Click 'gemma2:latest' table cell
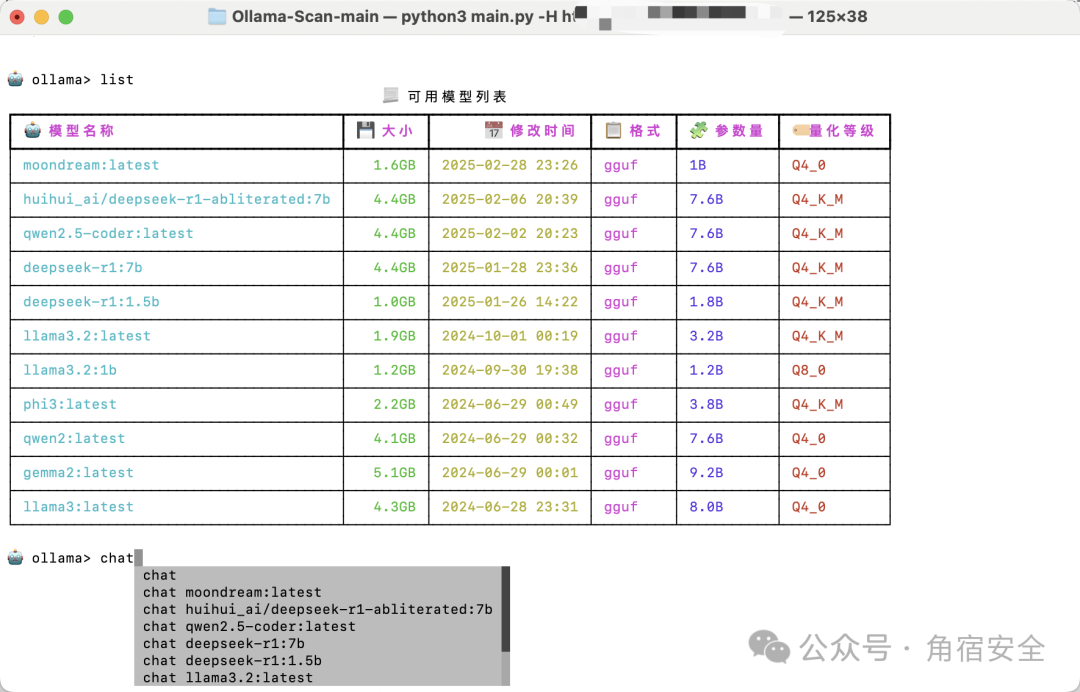 click(79, 473)
